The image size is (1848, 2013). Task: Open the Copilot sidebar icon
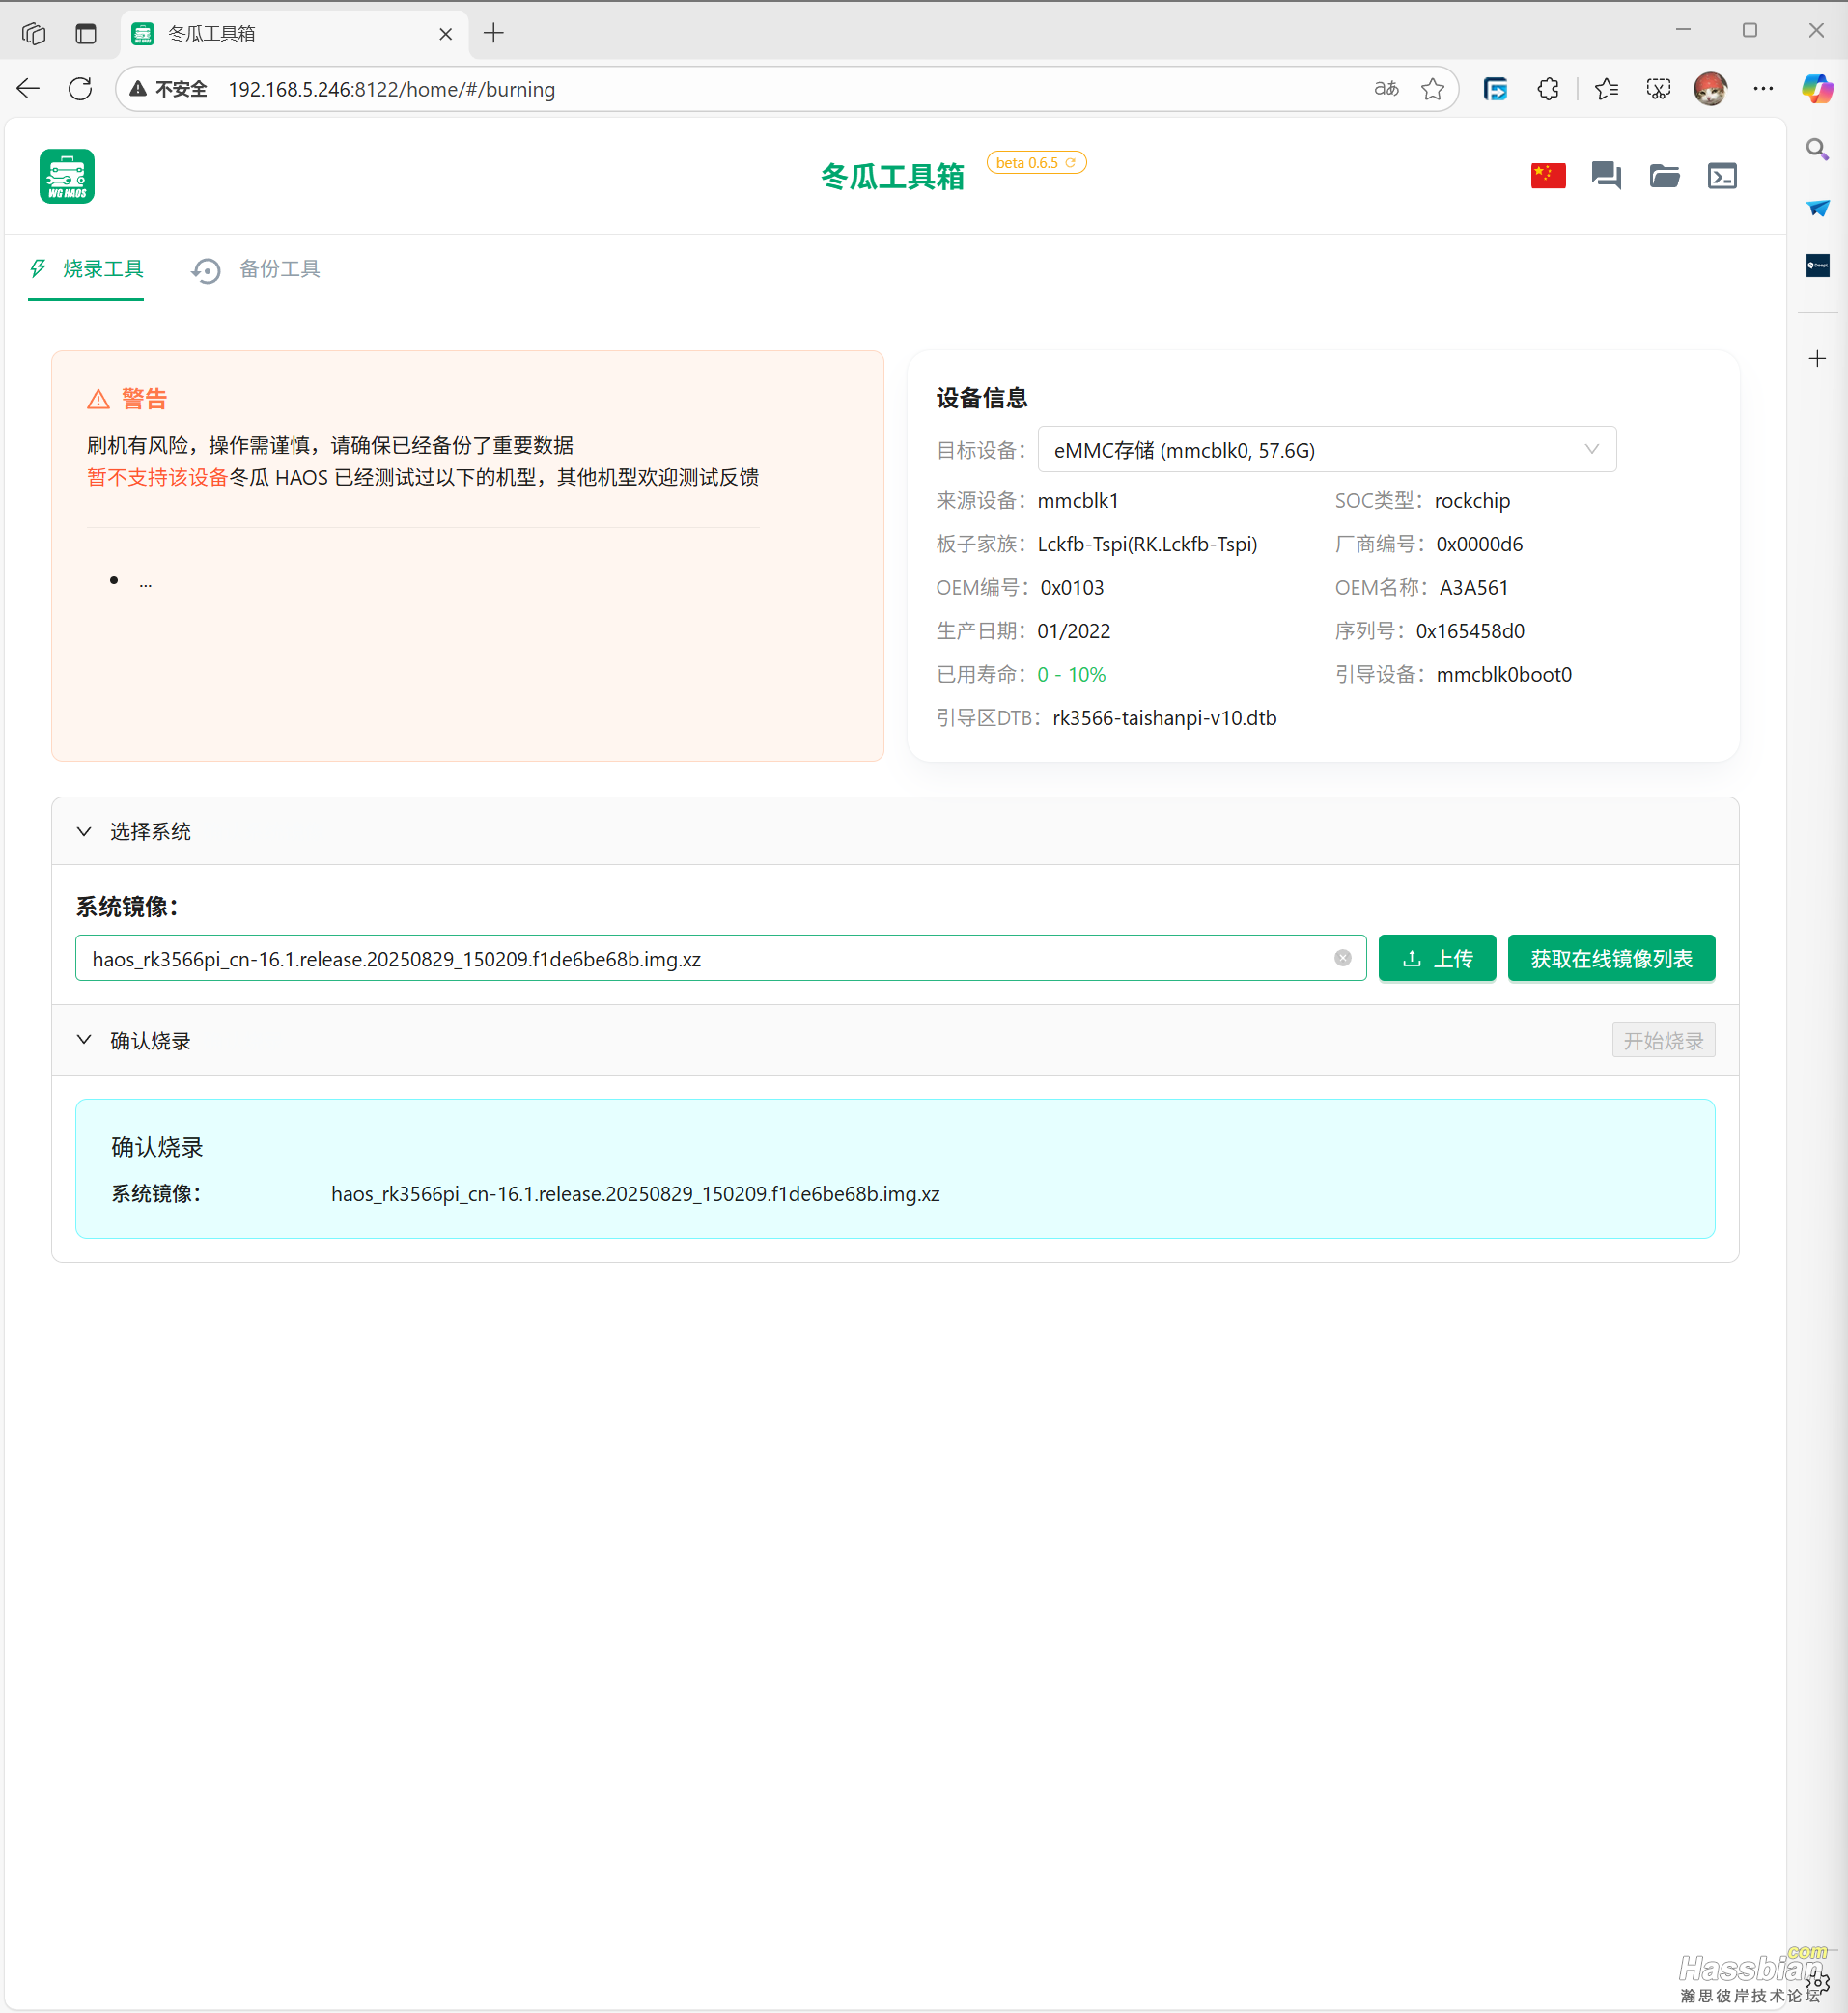coord(1816,89)
